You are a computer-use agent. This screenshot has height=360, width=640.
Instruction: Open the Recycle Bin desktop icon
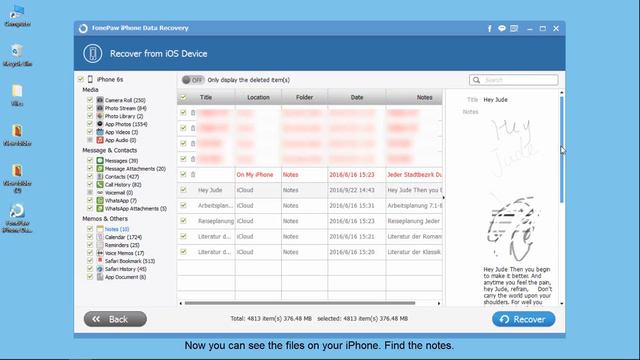pos(17,51)
